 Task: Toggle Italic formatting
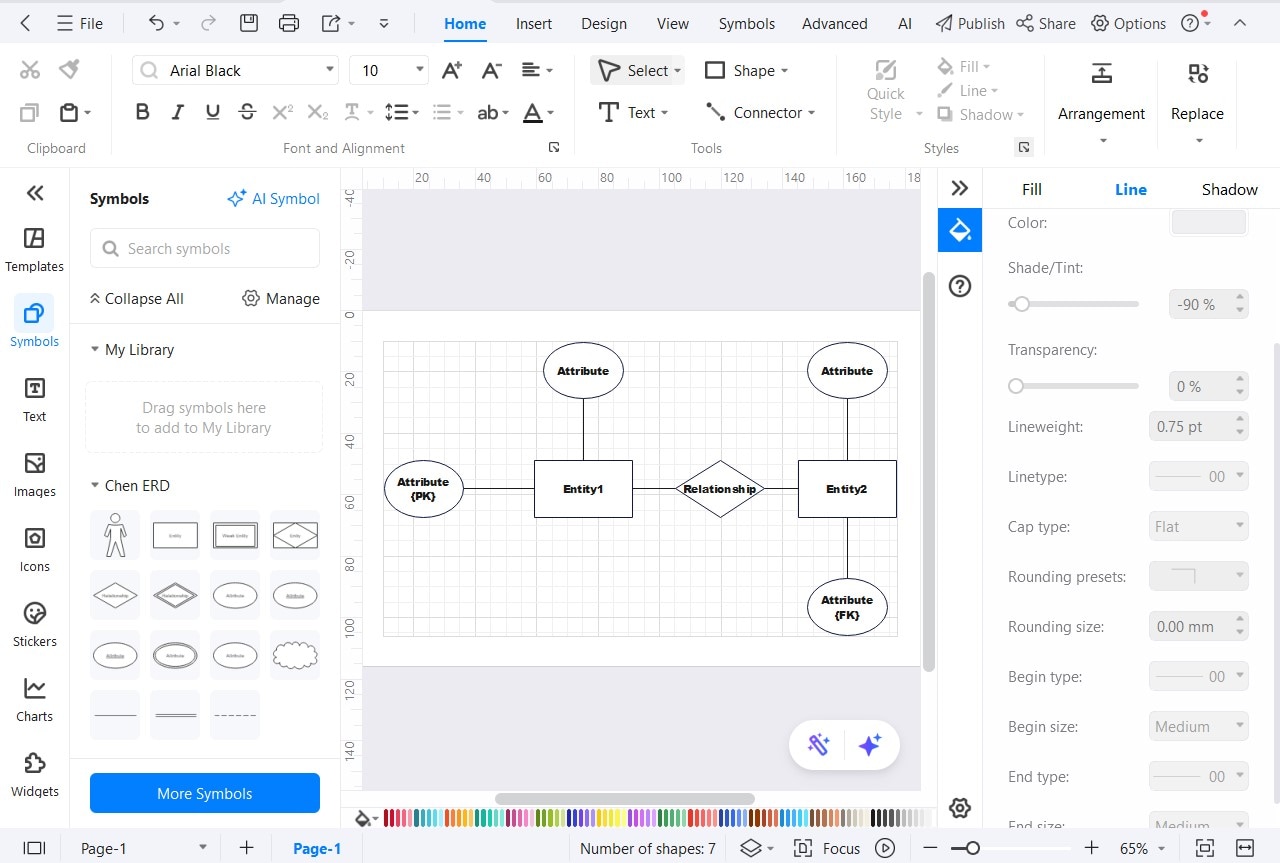(x=178, y=113)
